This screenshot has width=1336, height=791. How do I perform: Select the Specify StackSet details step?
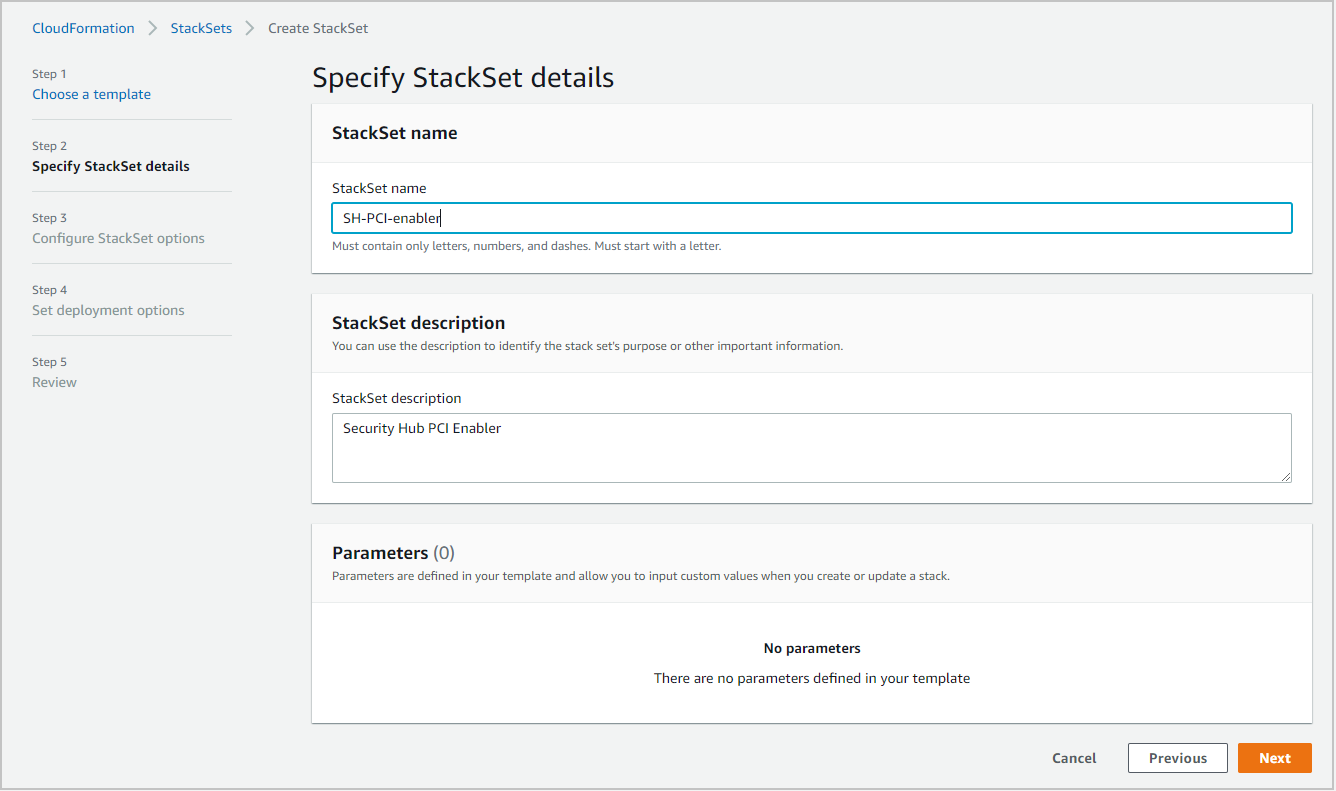[110, 166]
